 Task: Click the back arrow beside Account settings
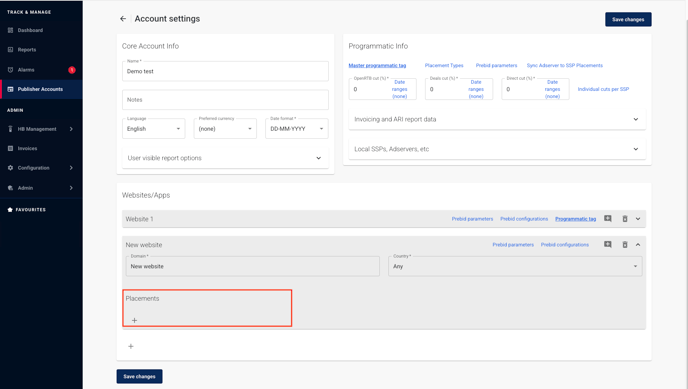123,19
